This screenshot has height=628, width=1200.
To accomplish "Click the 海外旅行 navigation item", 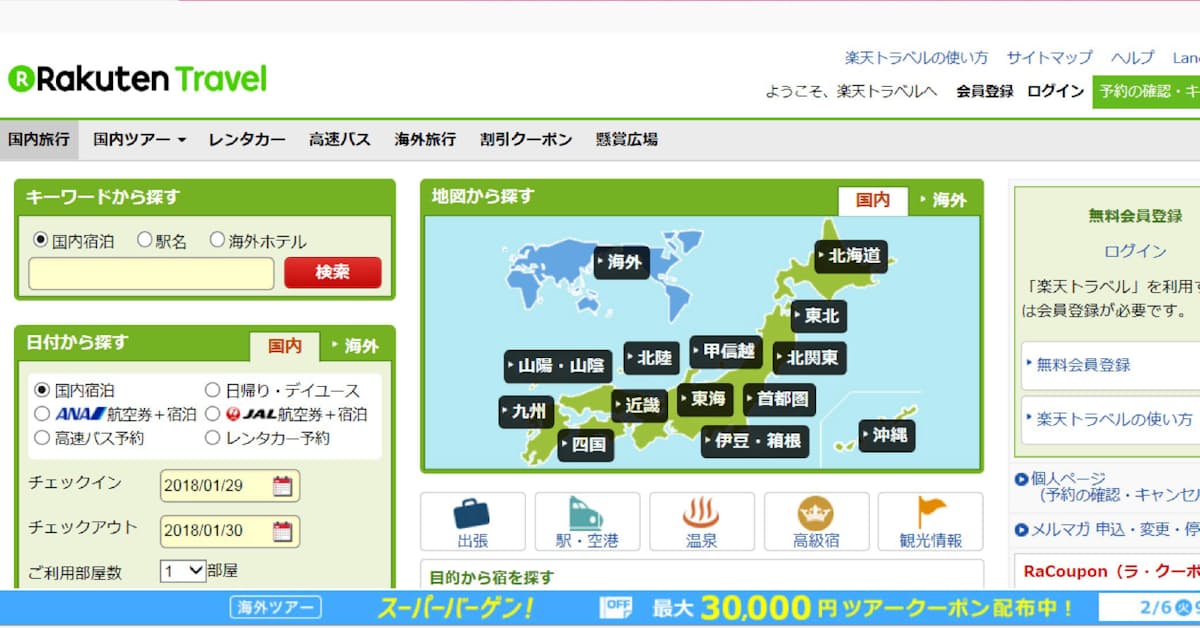I will coord(425,140).
